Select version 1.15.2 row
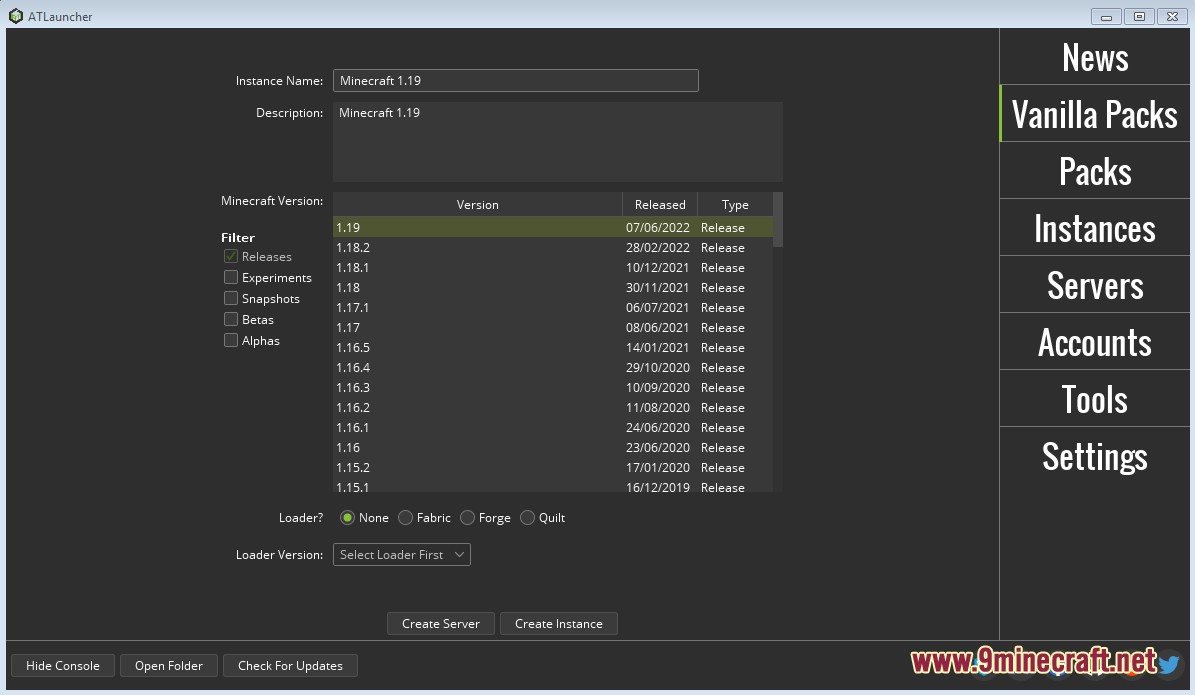The image size is (1195, 695). pyautogui.click(x=553, y=467)
